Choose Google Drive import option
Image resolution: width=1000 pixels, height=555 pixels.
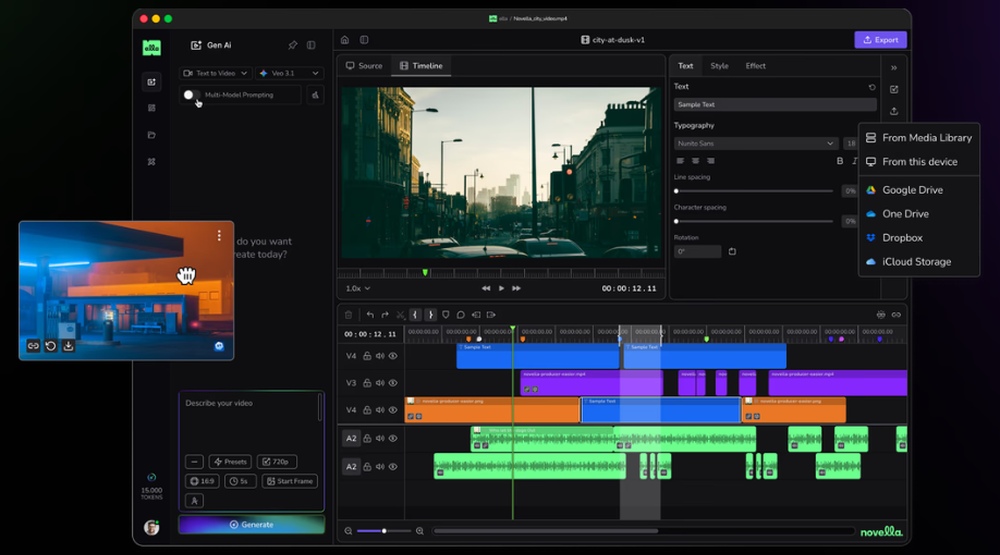click(919, 190)
